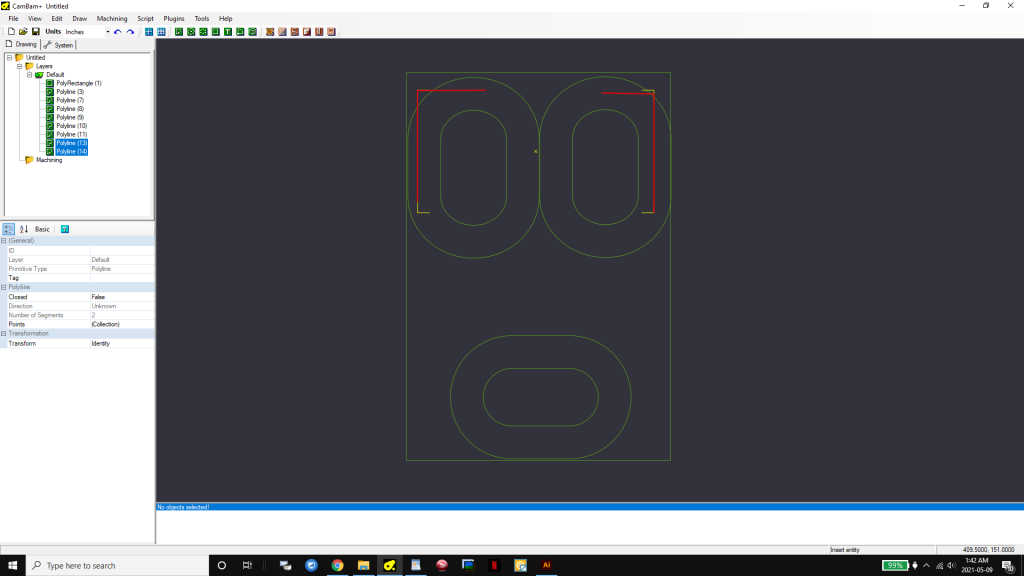Switch to the Drawing tab
Viewport: 1024px width, 576px height.
pos(22,44)
